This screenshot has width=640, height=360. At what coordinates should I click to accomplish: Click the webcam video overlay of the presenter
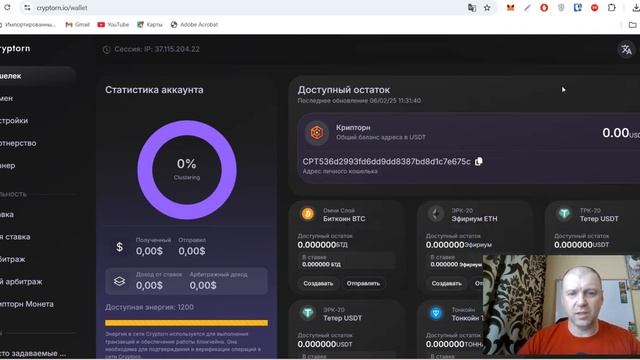pyautogui.click(x=561, y=305)
